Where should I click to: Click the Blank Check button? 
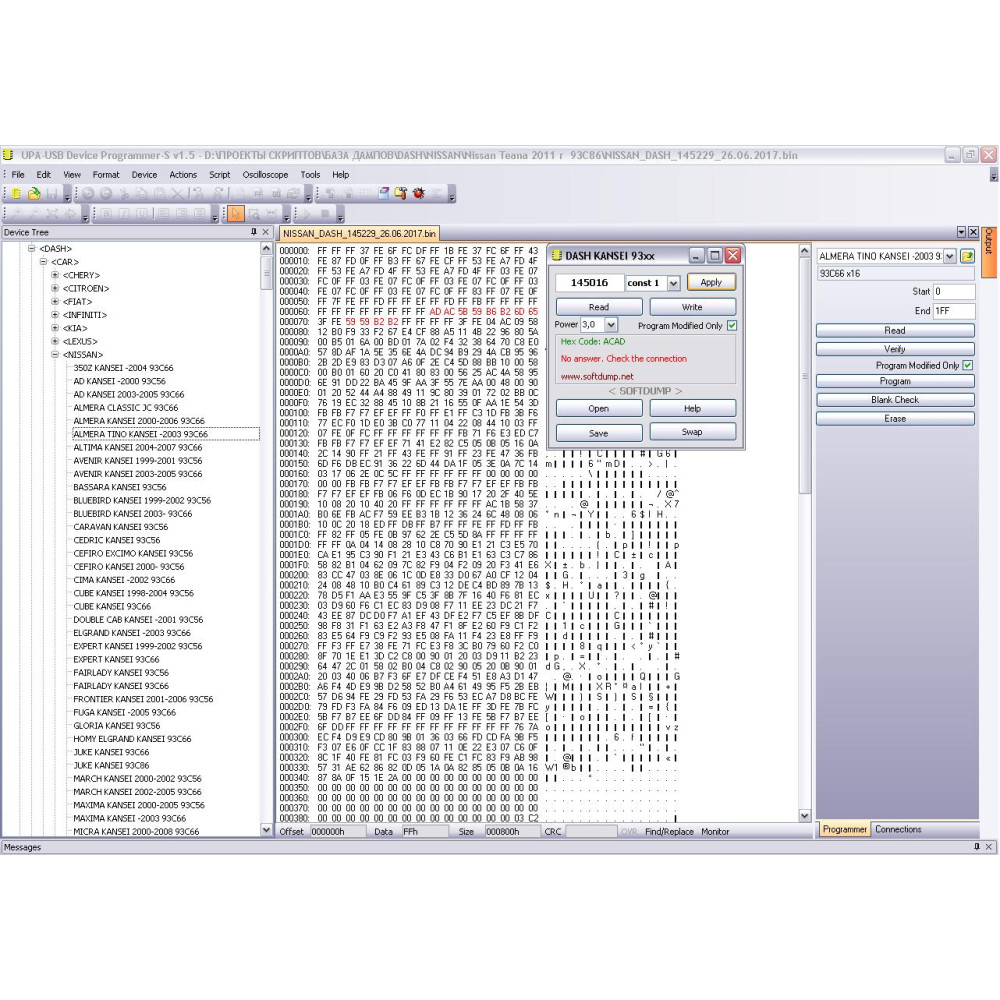click(x=895, y=400)
